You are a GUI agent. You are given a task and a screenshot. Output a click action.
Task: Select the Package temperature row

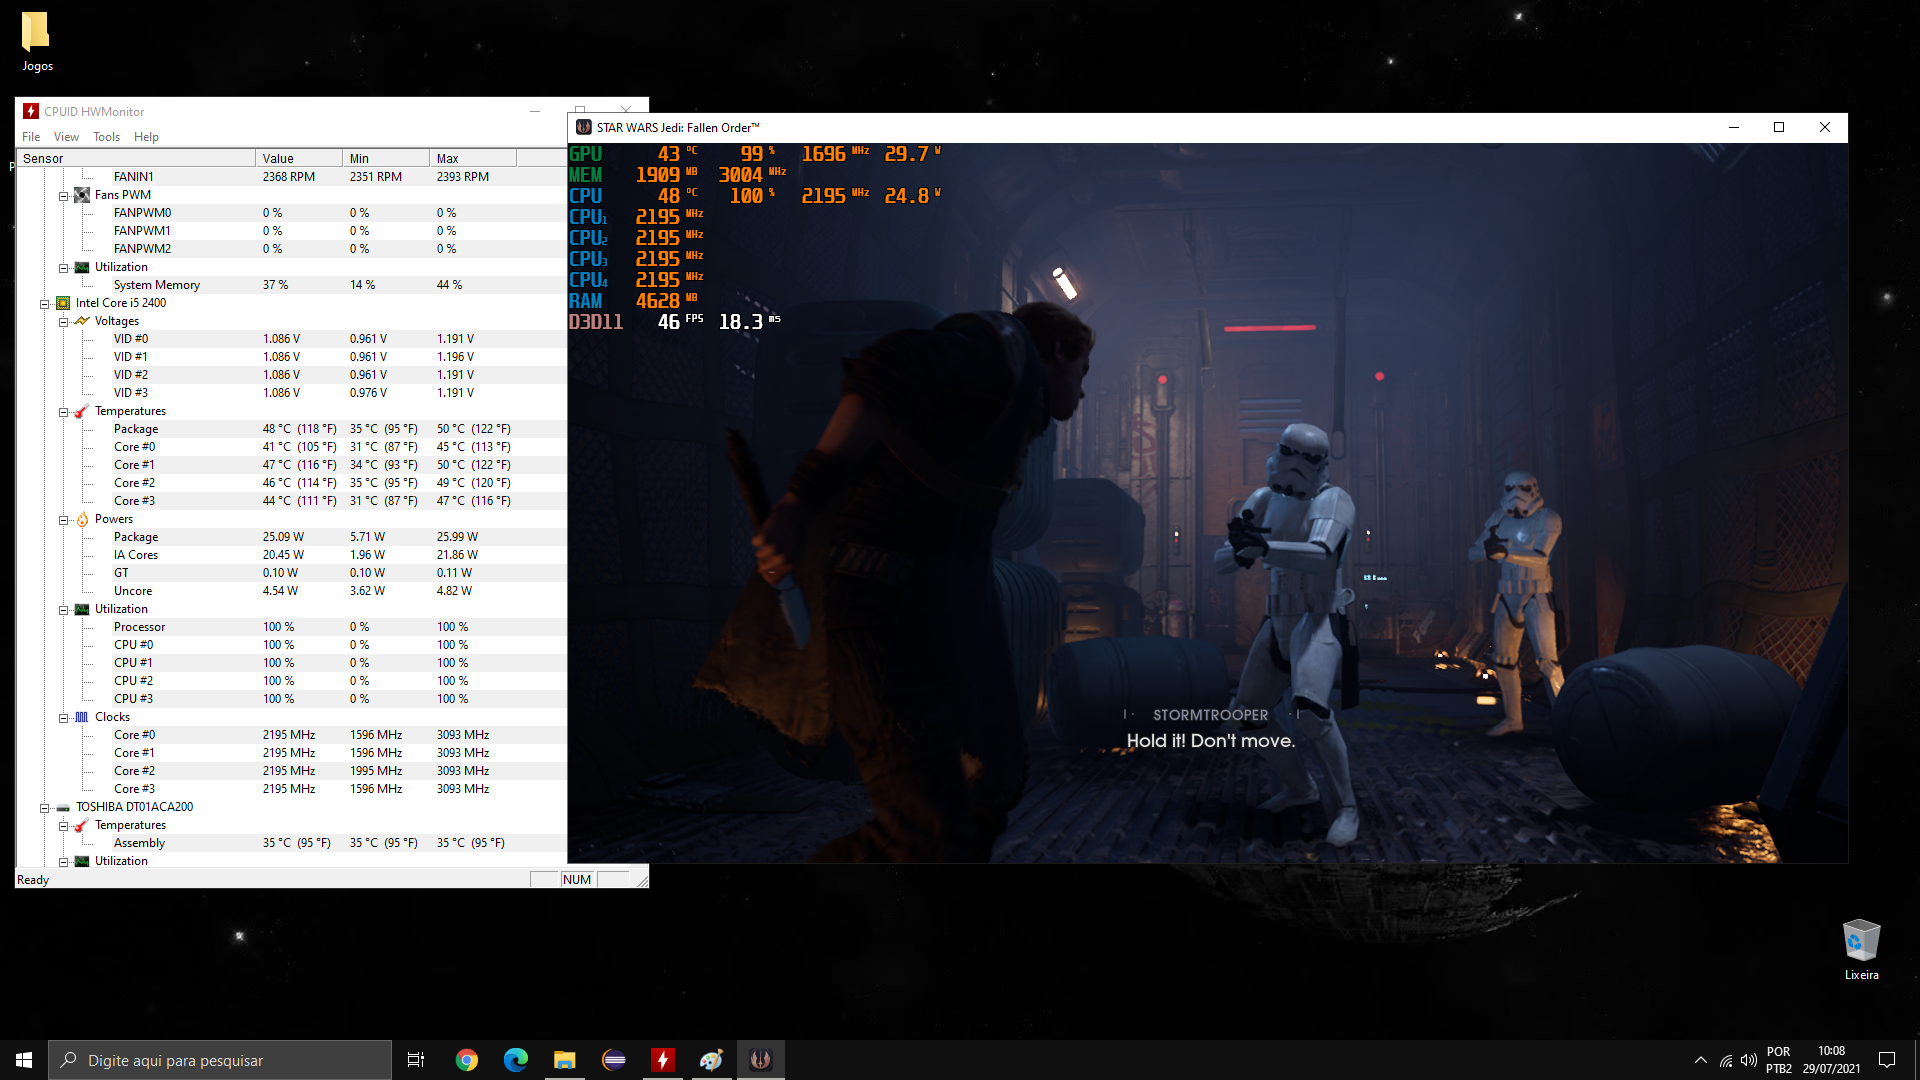coord(292,429)
